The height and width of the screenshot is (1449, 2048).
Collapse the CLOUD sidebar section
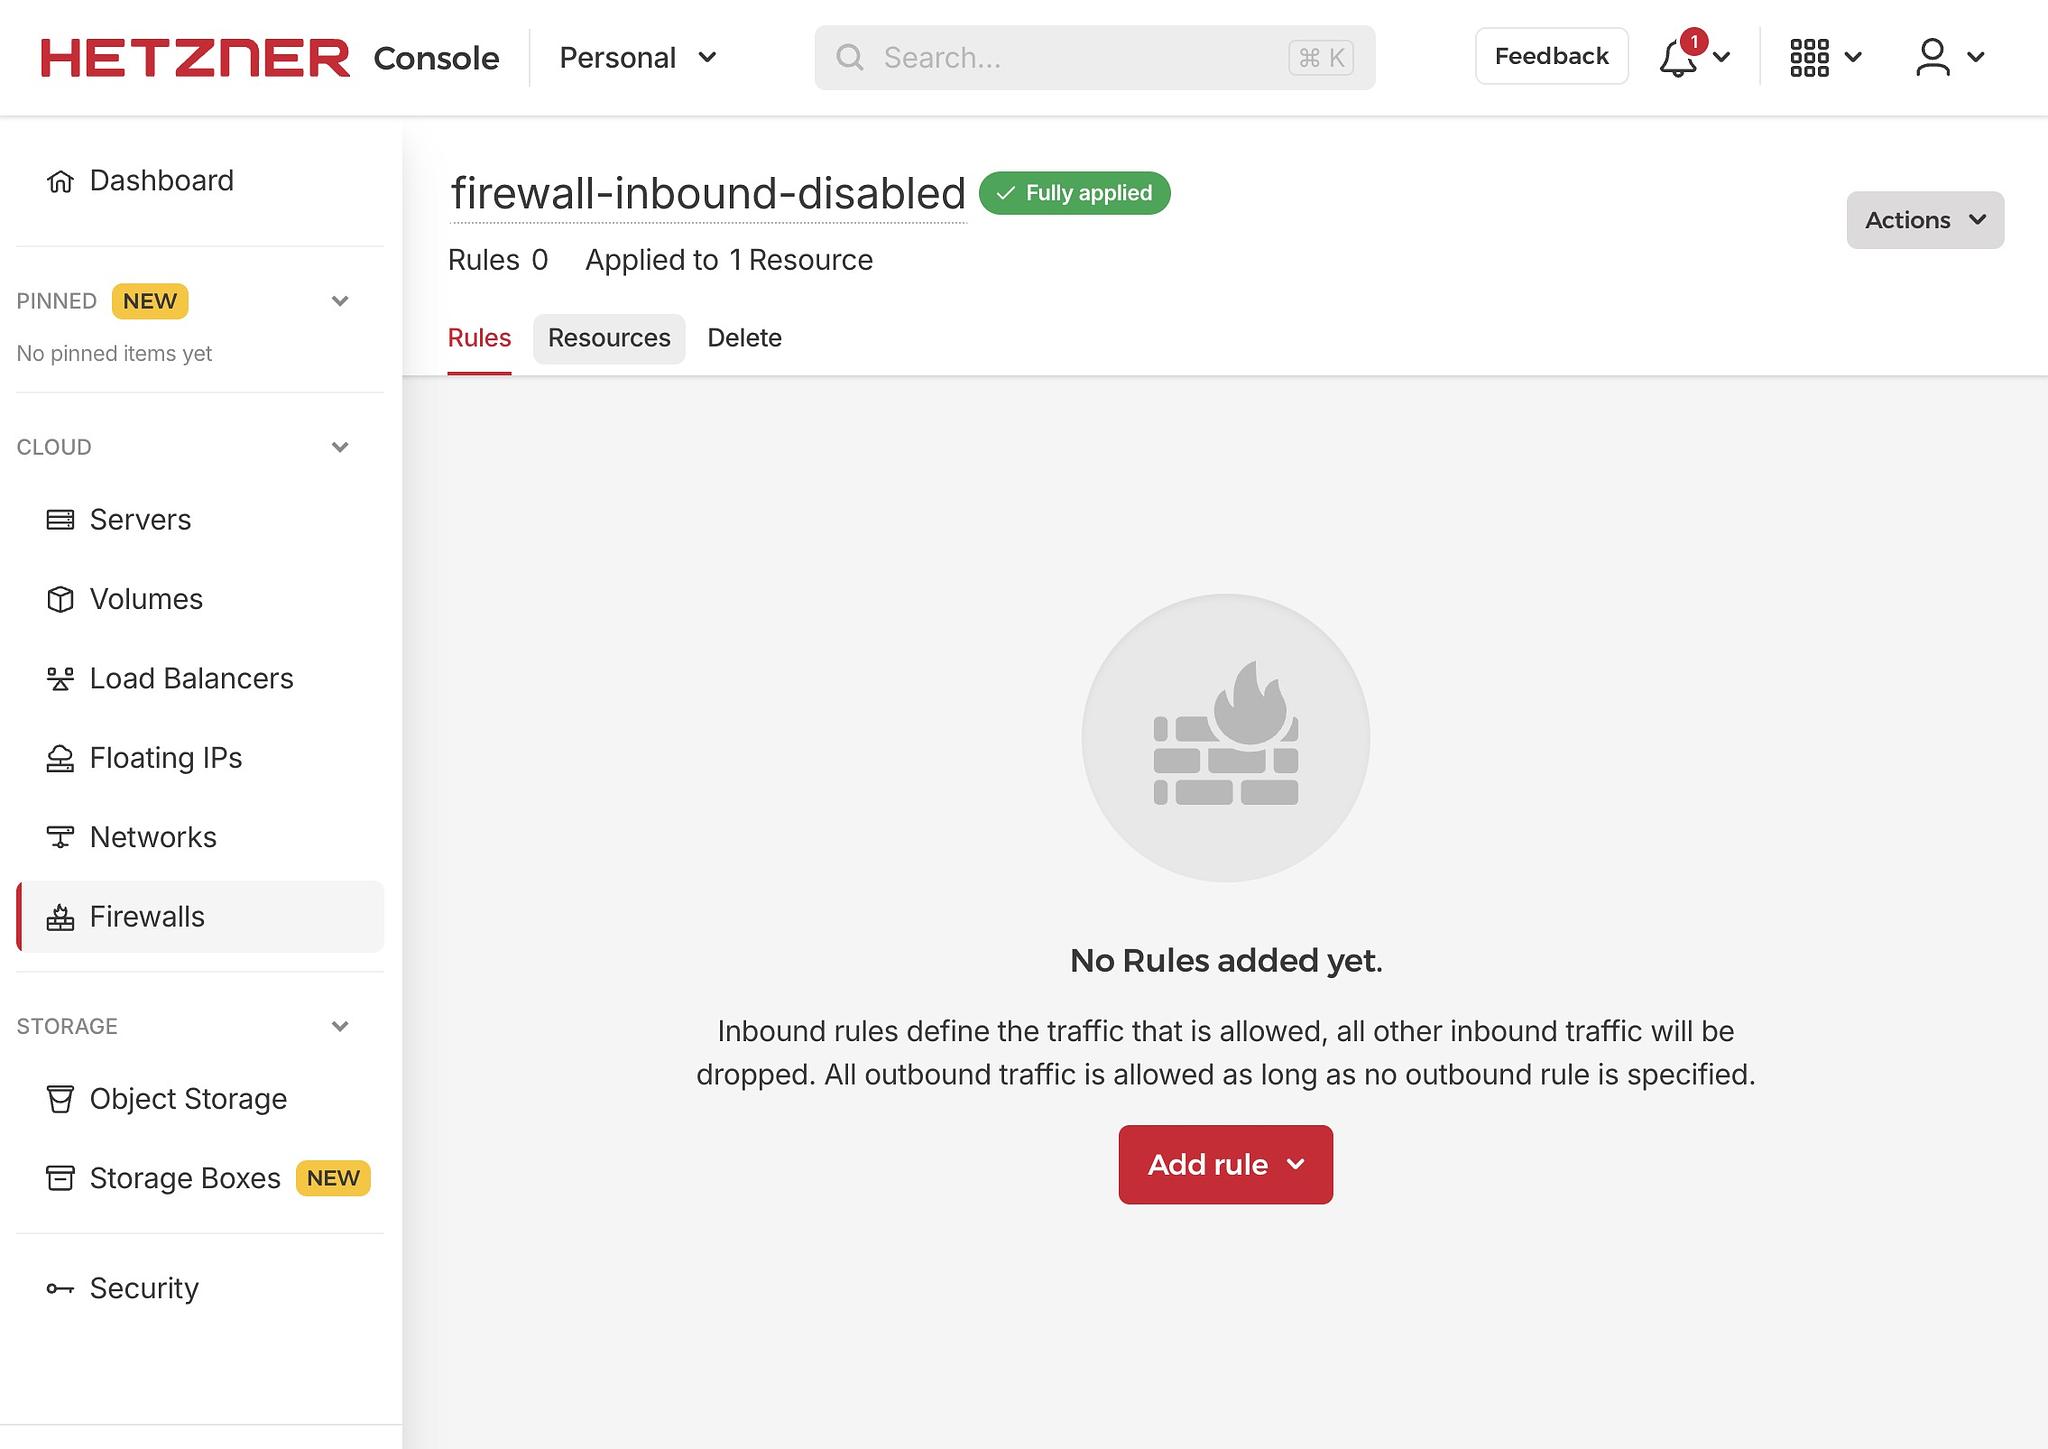340,447
